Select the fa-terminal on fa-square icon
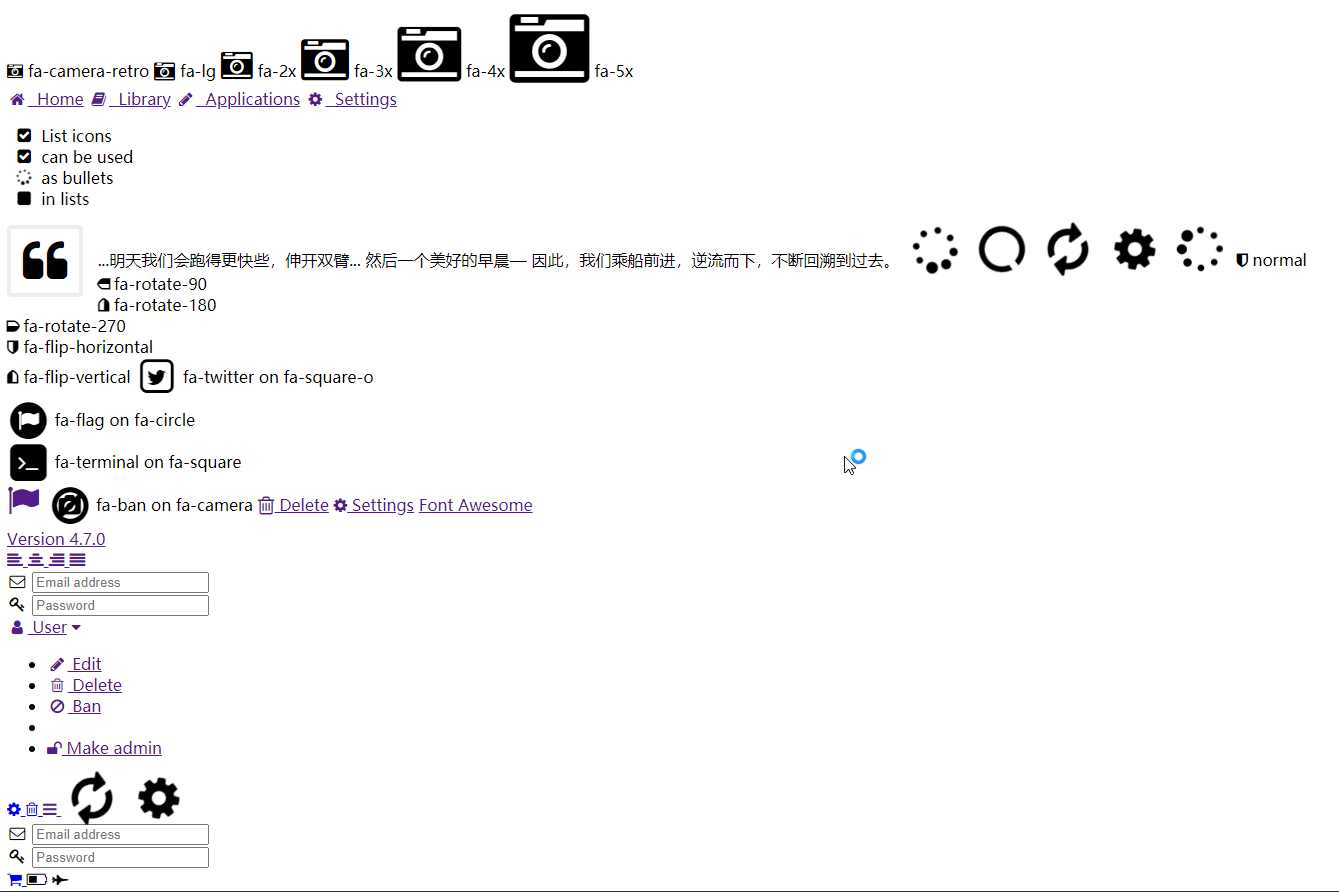The width and height of the screenshot is (1339, 892). [28, 462]
